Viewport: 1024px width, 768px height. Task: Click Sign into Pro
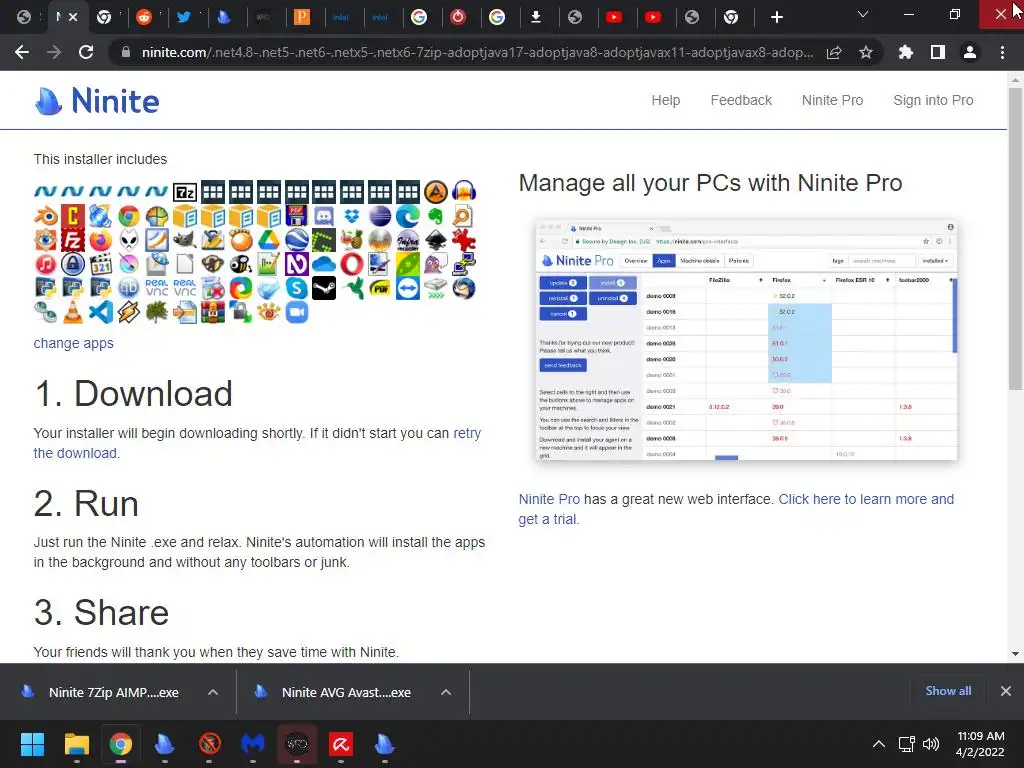coord(933,100)
